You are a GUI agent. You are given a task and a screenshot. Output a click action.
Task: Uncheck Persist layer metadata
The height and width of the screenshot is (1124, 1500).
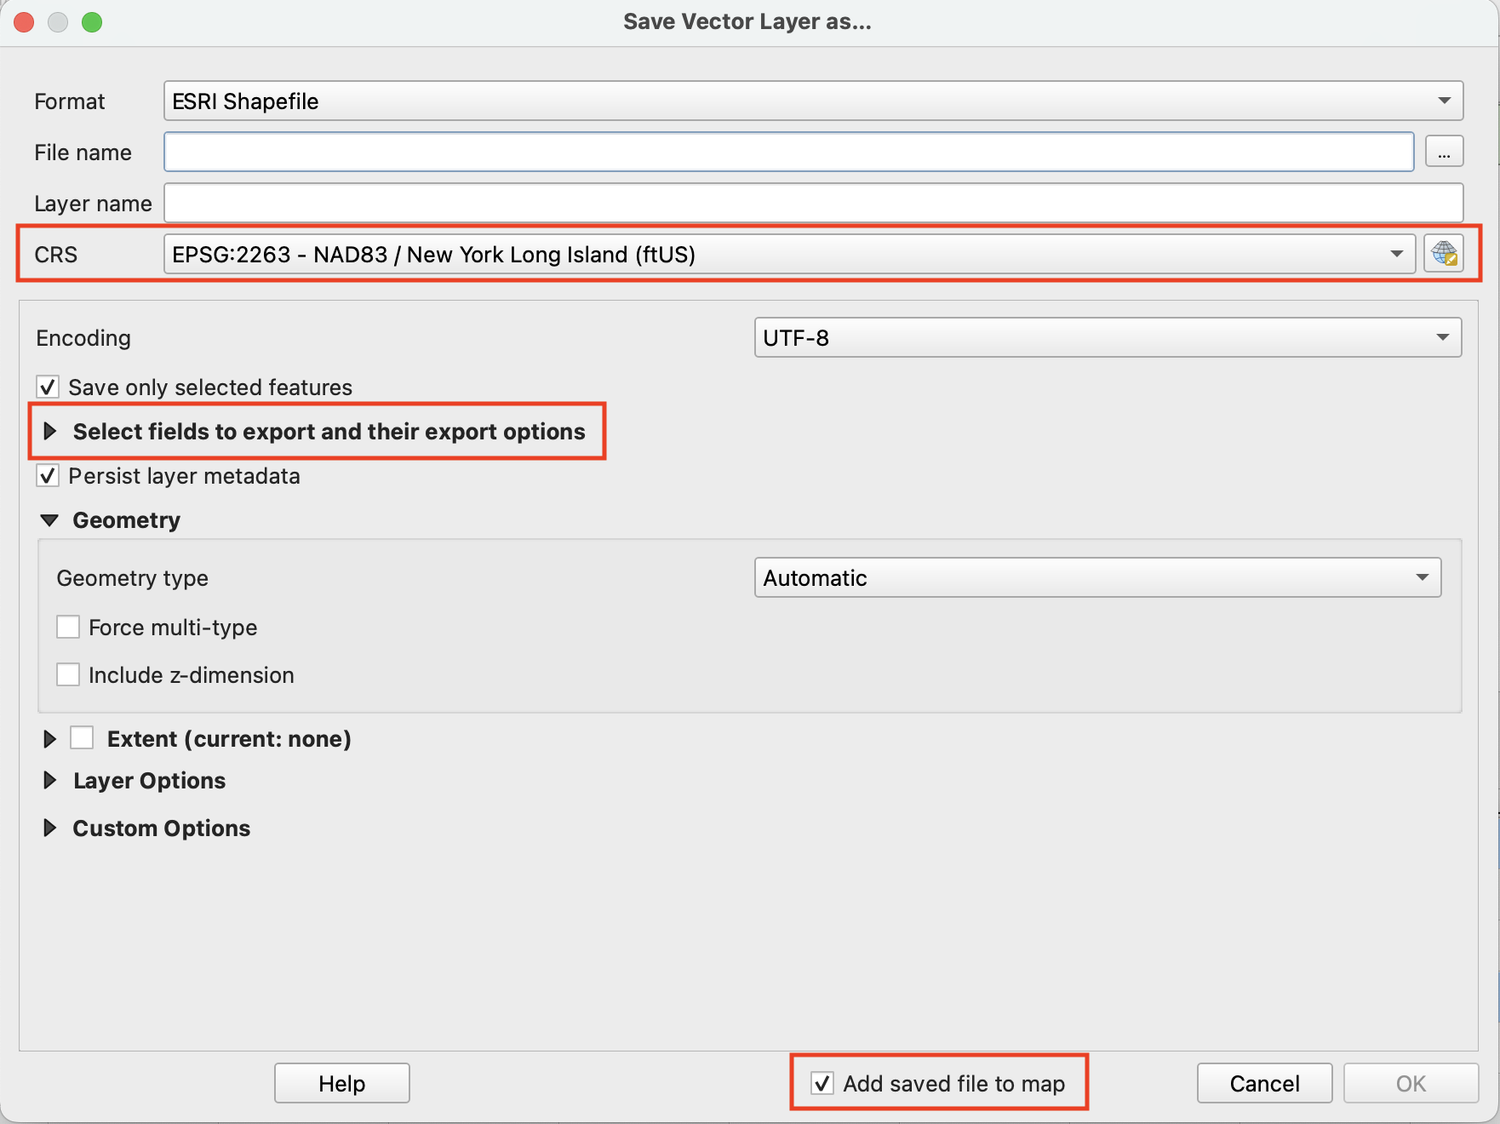pos(47,475)
